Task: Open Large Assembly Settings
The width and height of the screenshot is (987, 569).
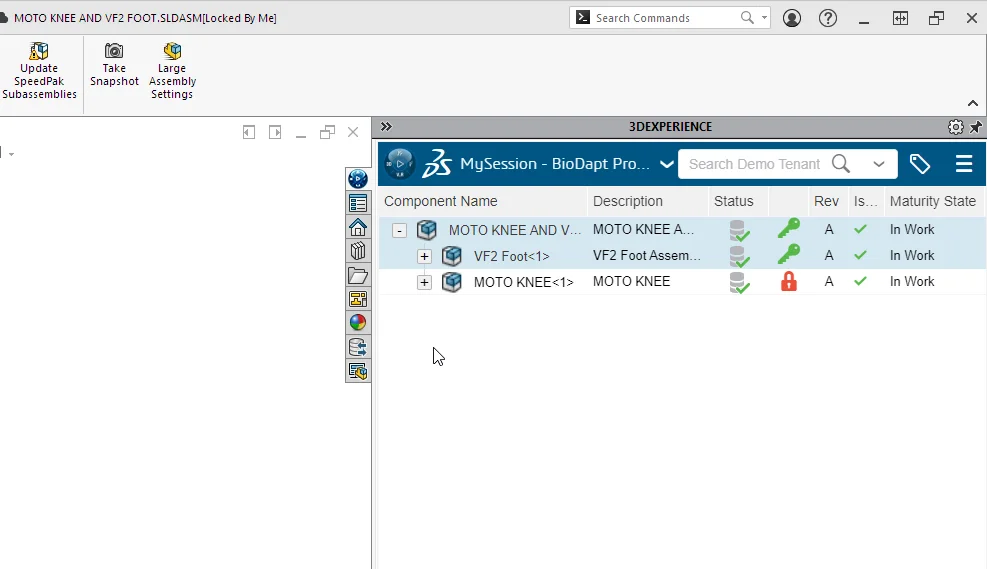Action: [172, 71]
